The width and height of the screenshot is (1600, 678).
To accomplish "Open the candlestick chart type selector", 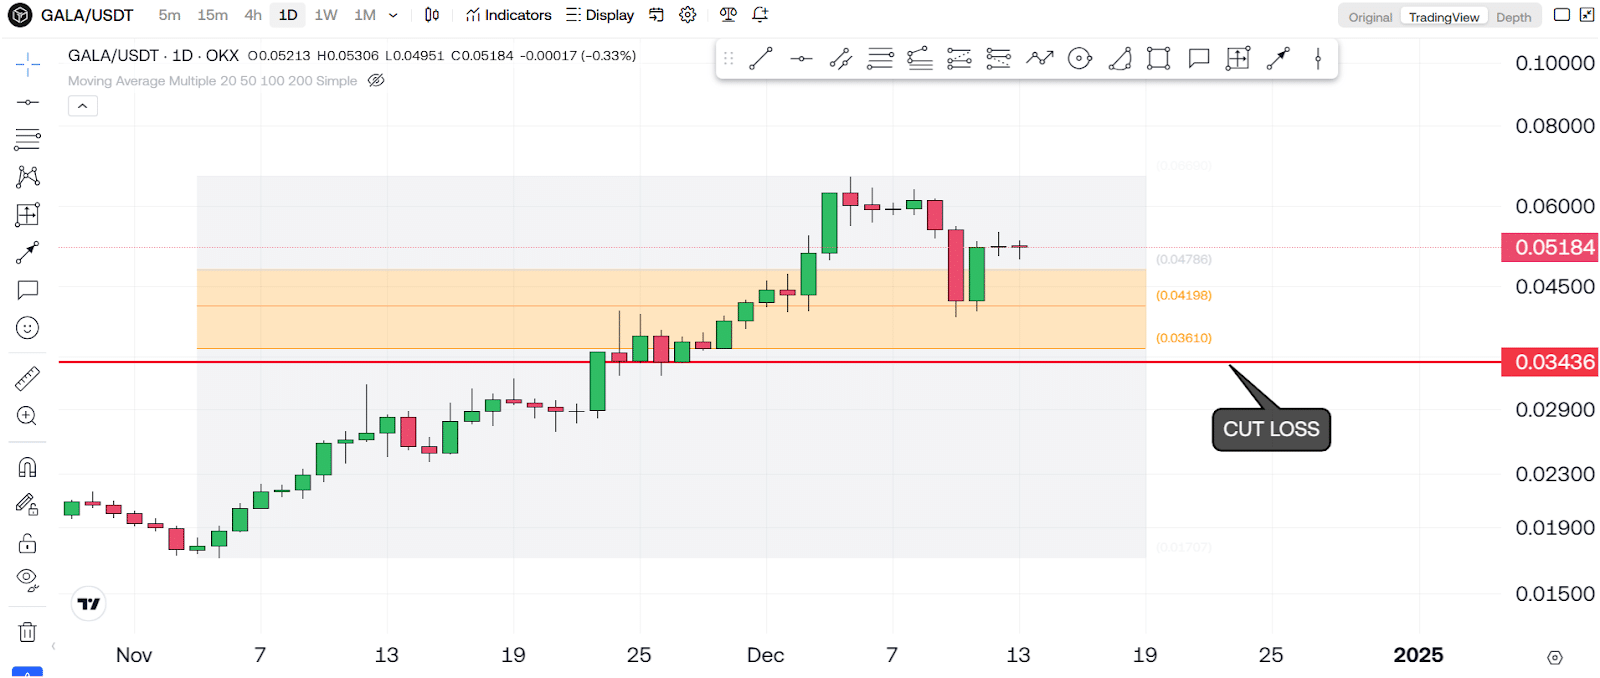I will pyautogui.click(x=432, y=15).
